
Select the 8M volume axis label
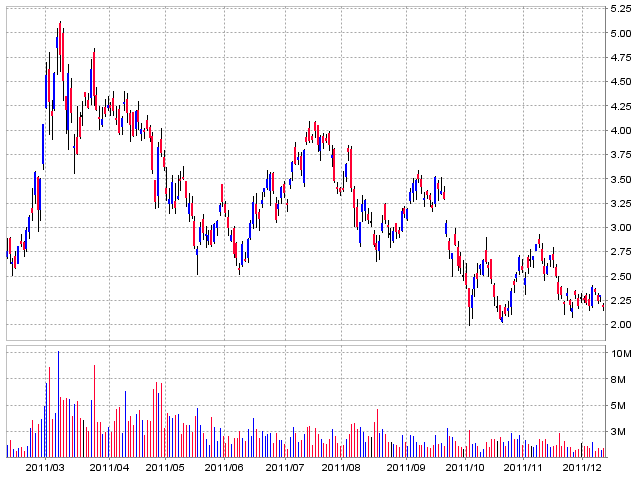click(x=620, y=380)
